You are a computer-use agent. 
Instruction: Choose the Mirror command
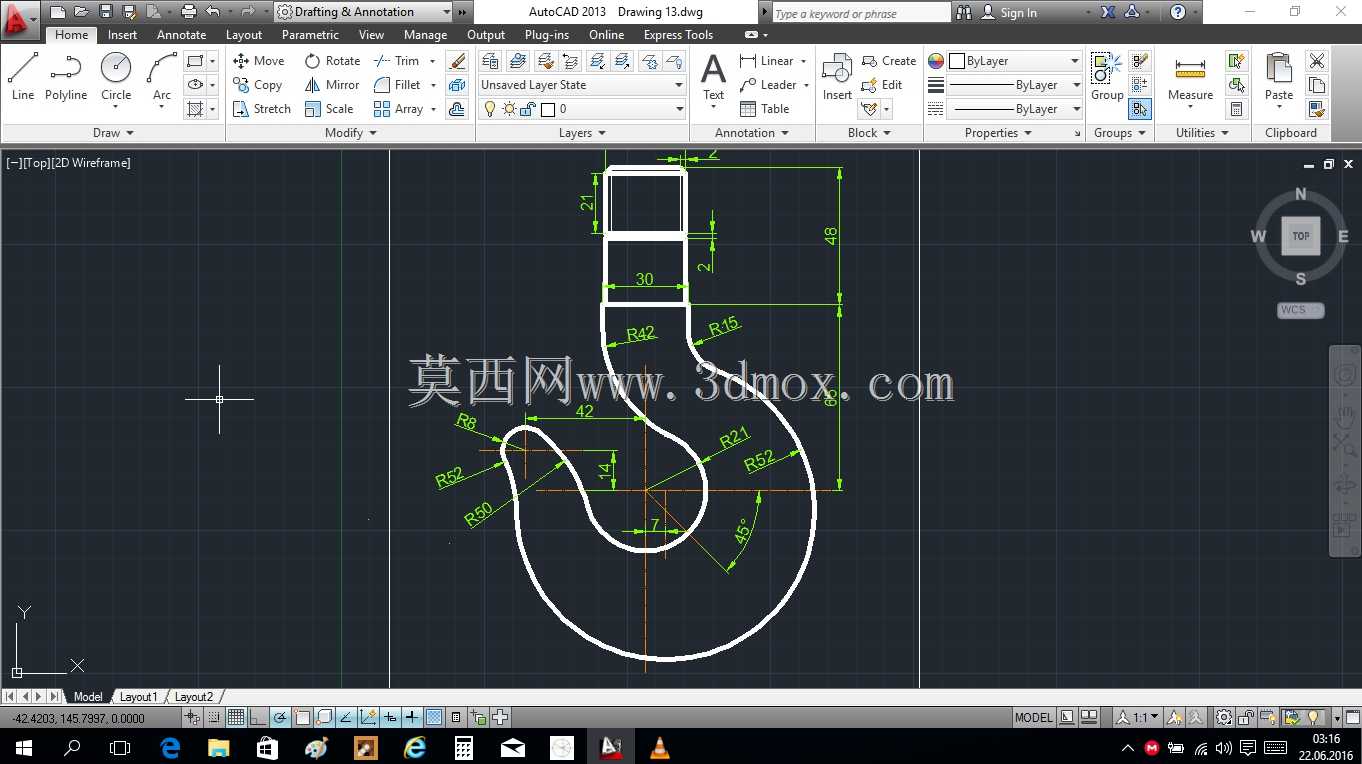pos(333,85)
